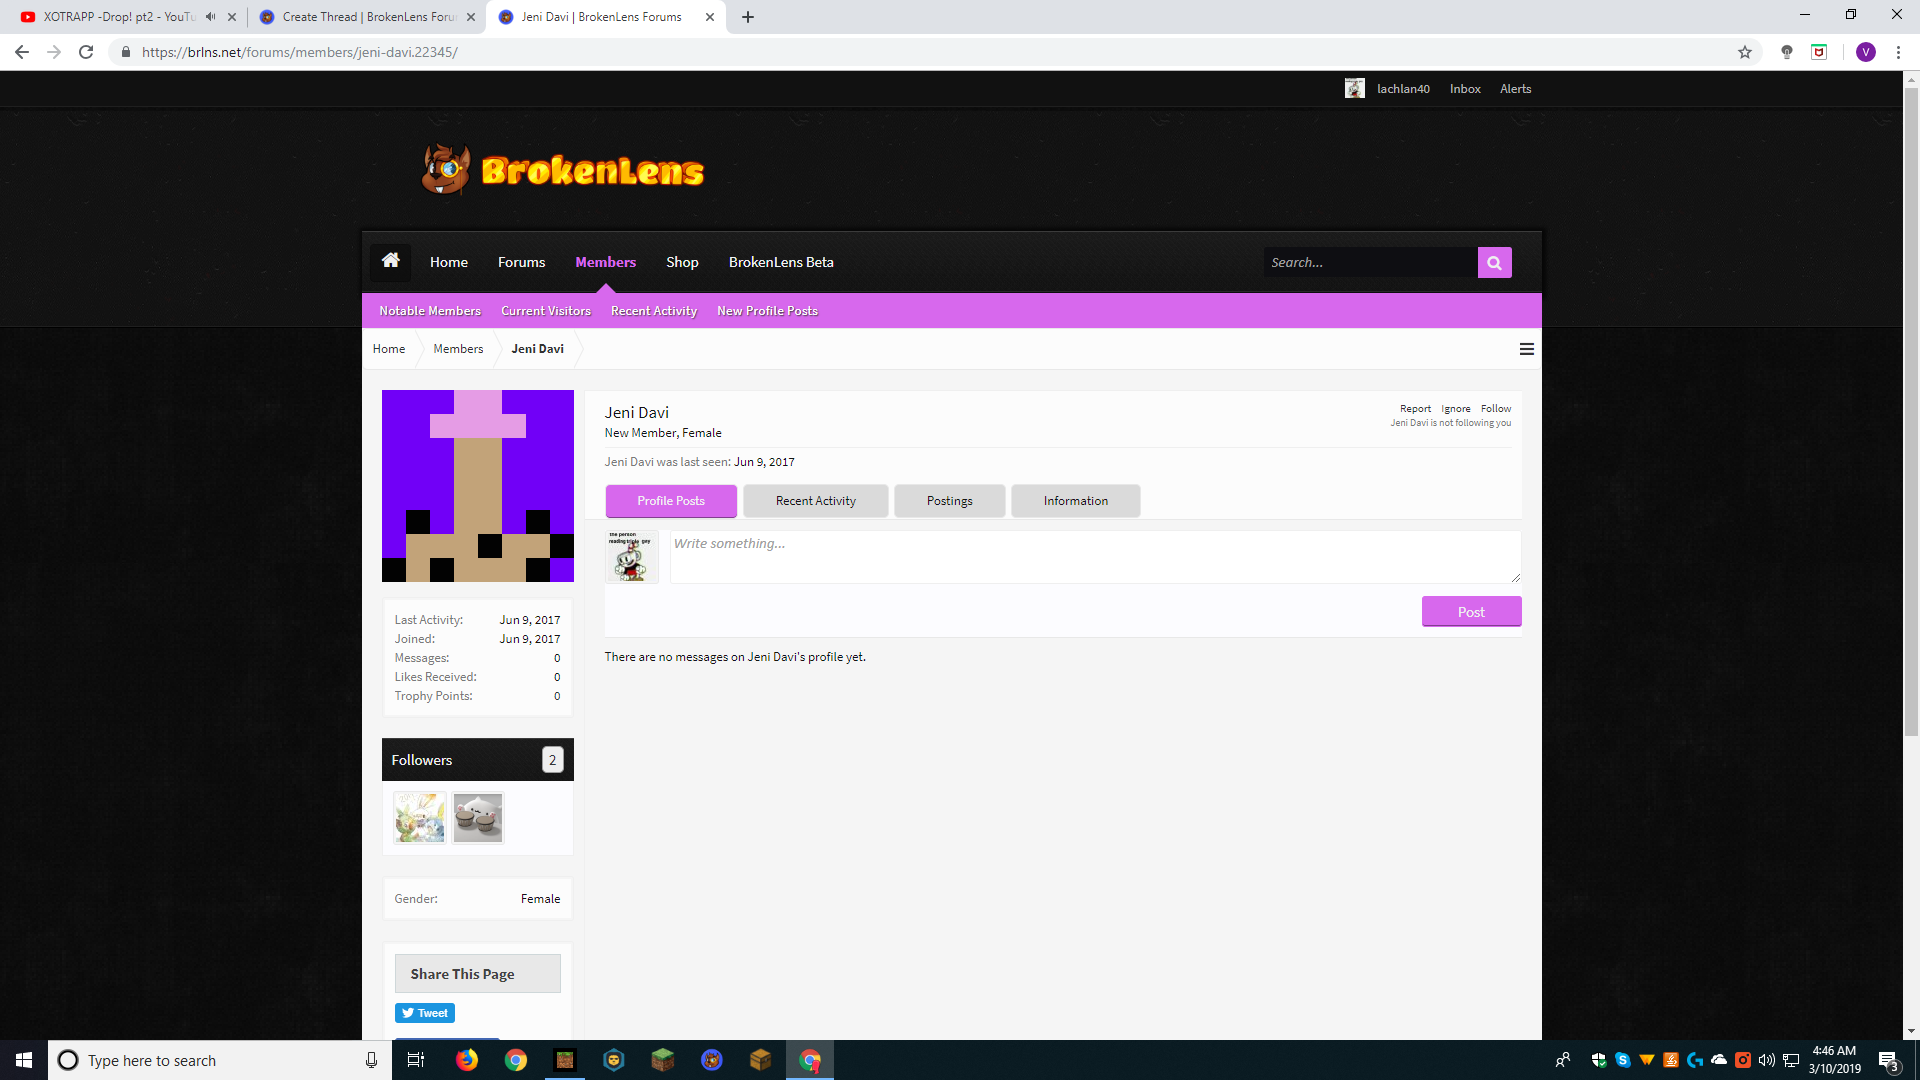This screenshot has width=1920, height=1080.
Task: Follow Jeni Davi
Action: click(1496, 408)
